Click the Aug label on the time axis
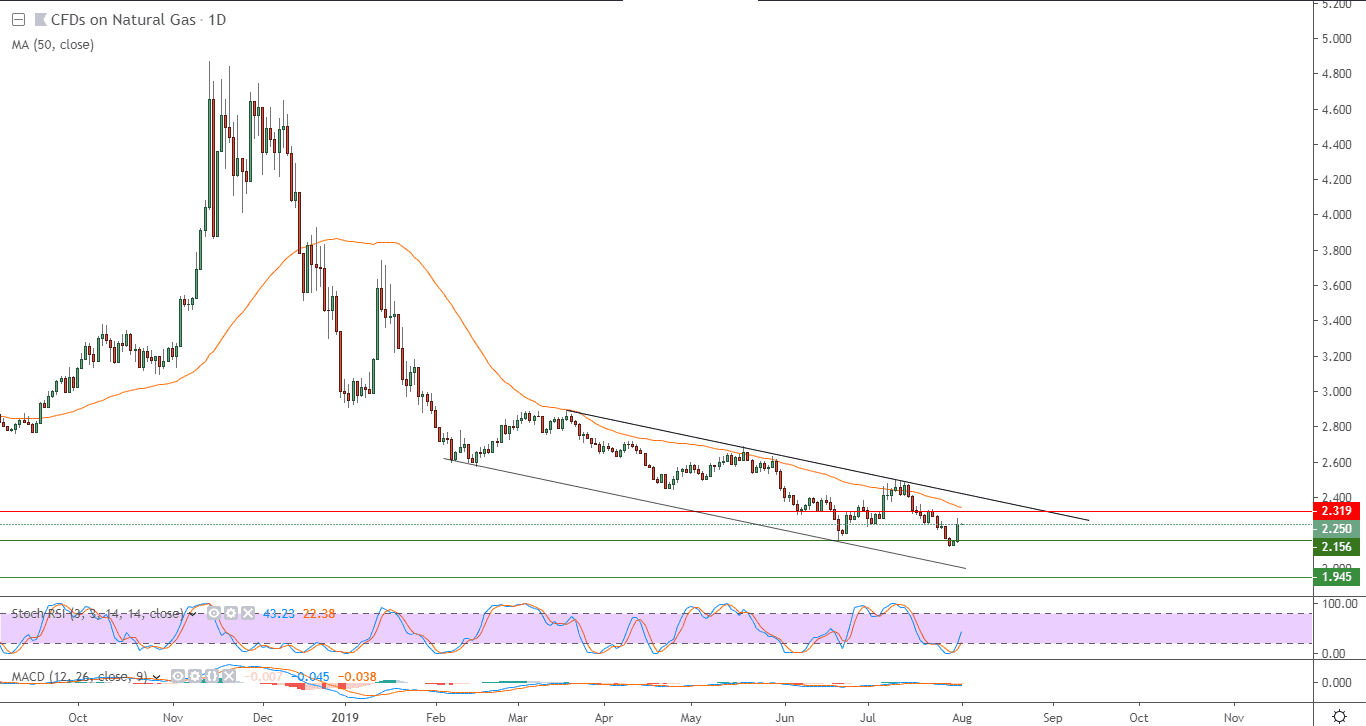The image size is (1366, 726). [961, 717]
